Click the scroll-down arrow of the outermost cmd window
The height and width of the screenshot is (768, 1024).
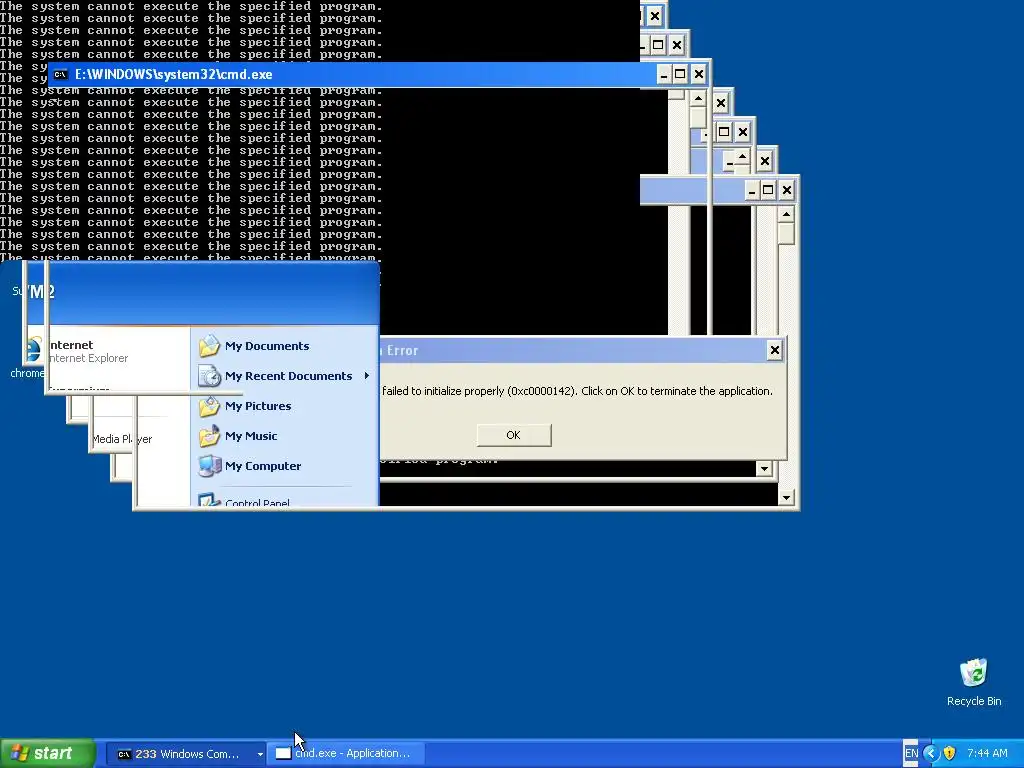pyautogui.click(x=786, y=498)
